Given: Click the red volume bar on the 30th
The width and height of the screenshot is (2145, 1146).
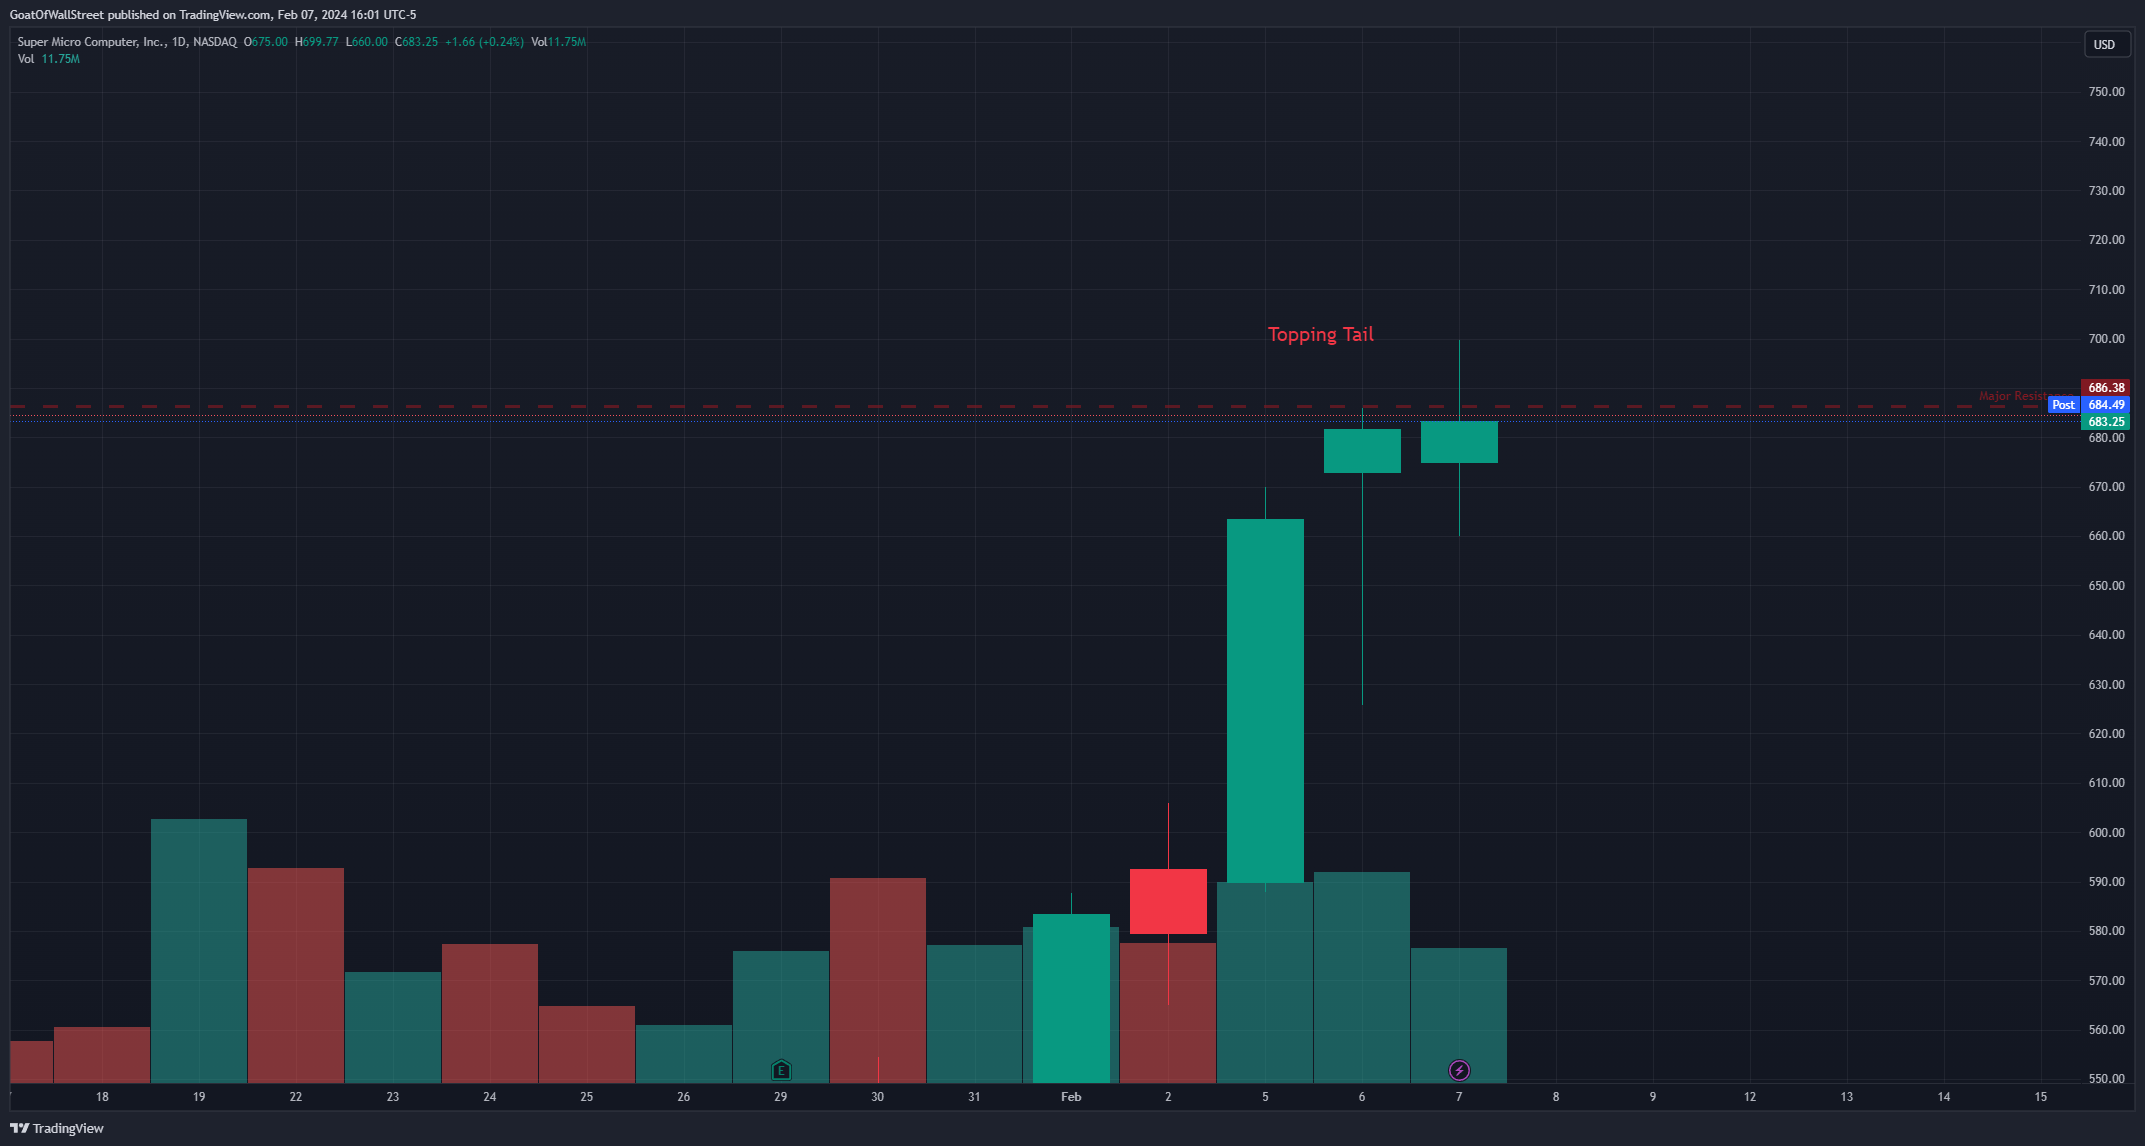Looking at the screenshot, I should tap(878, 980).
